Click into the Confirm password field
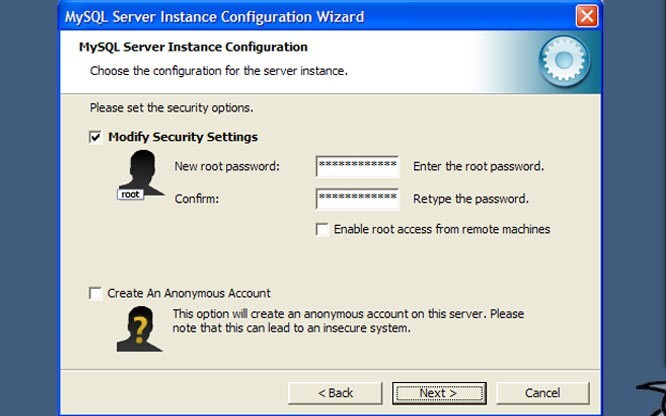 (357, 198)
